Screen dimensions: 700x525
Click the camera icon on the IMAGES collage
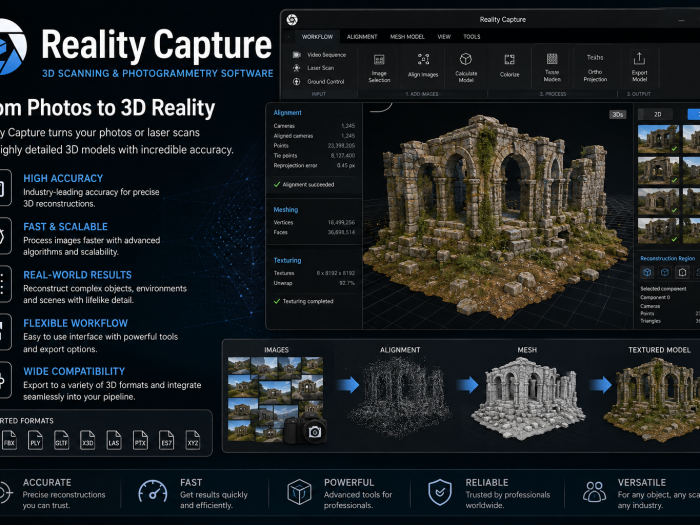click(315, 432)
